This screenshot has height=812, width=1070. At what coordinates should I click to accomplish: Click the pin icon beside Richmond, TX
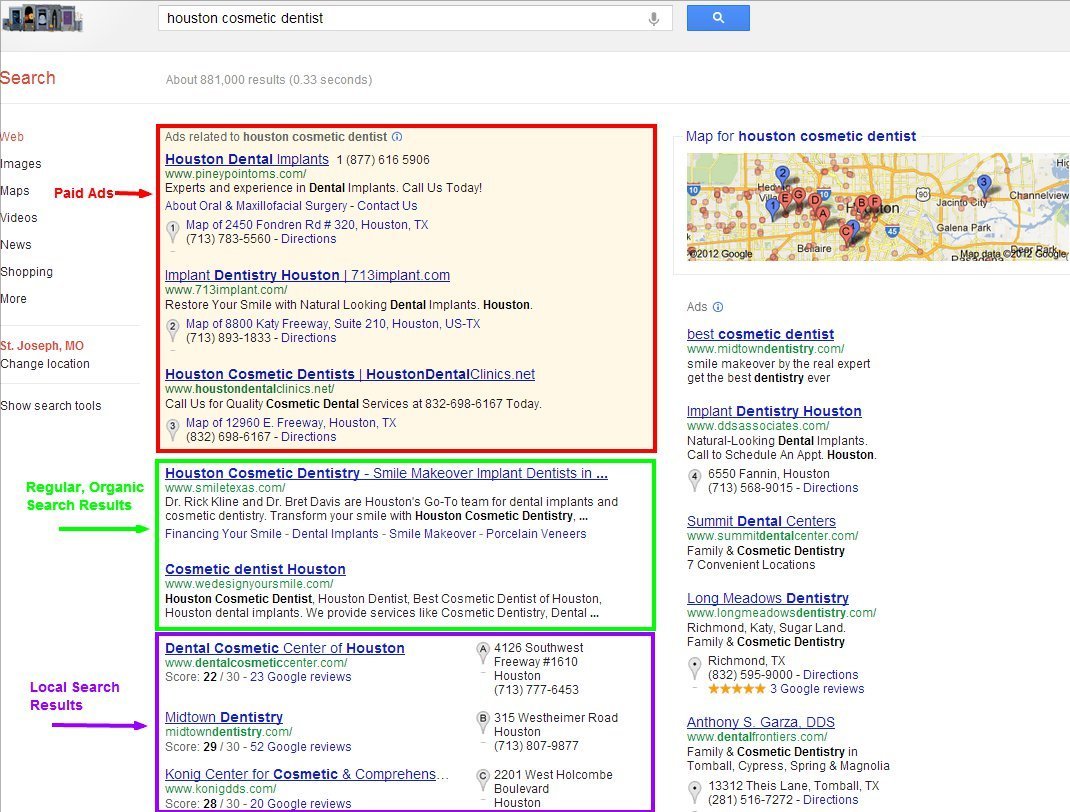(x=695, y=667)
